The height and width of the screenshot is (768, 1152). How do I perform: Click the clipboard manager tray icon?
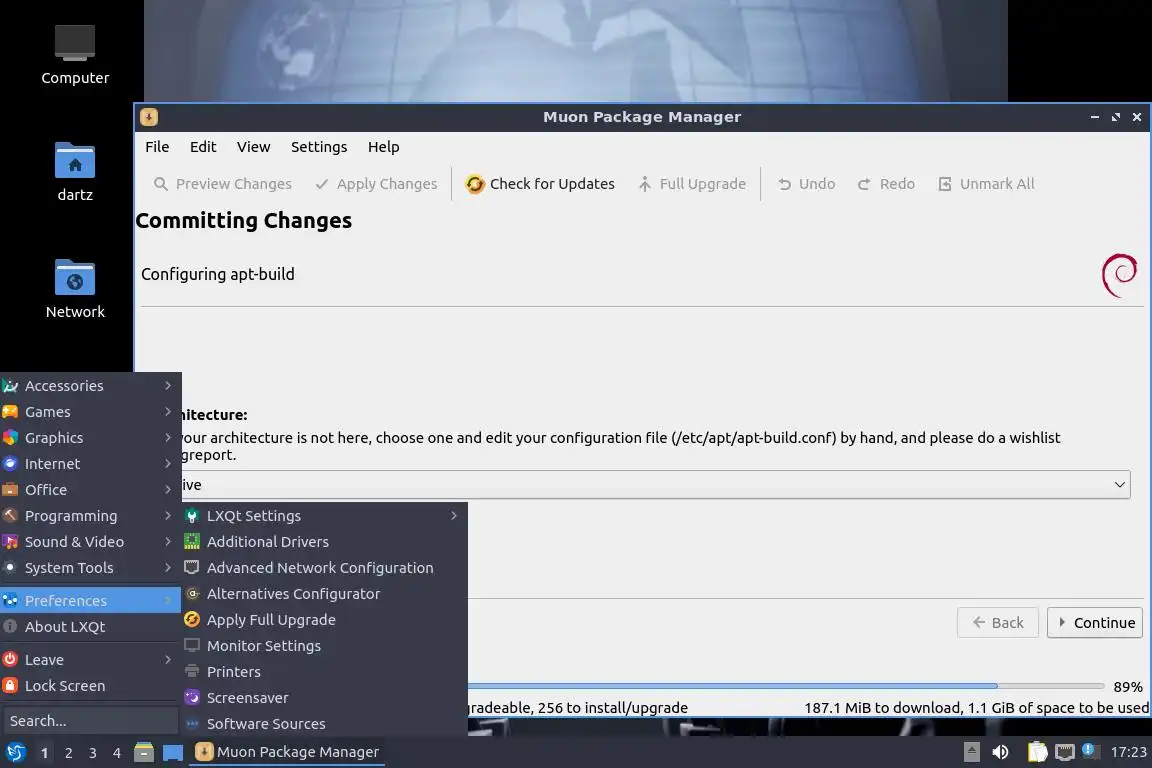coord(1037,752)
